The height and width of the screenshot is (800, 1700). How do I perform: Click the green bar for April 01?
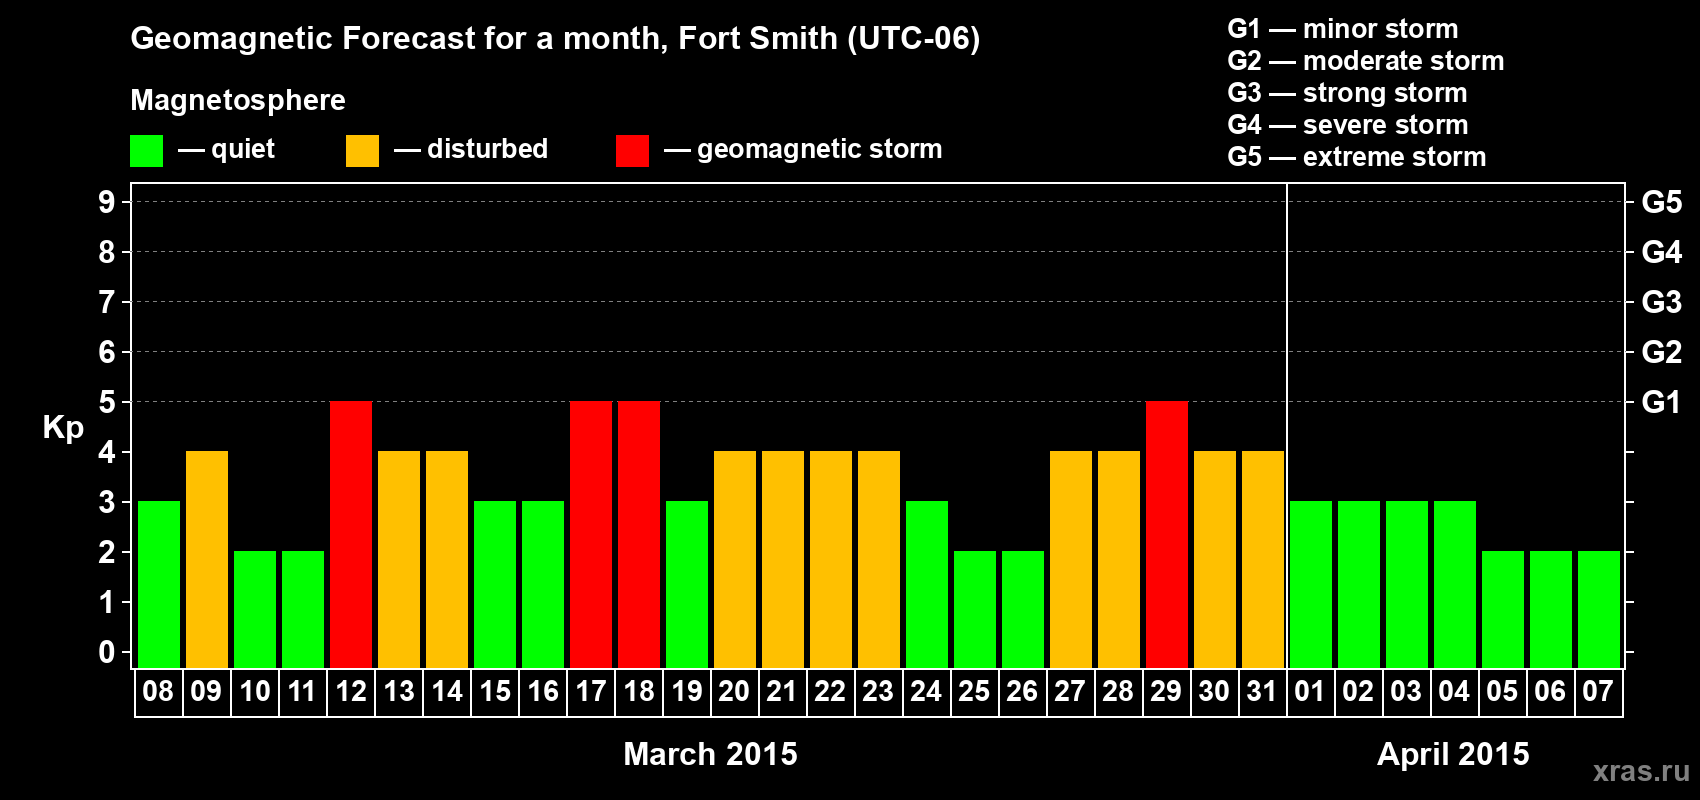point(1311,584)
